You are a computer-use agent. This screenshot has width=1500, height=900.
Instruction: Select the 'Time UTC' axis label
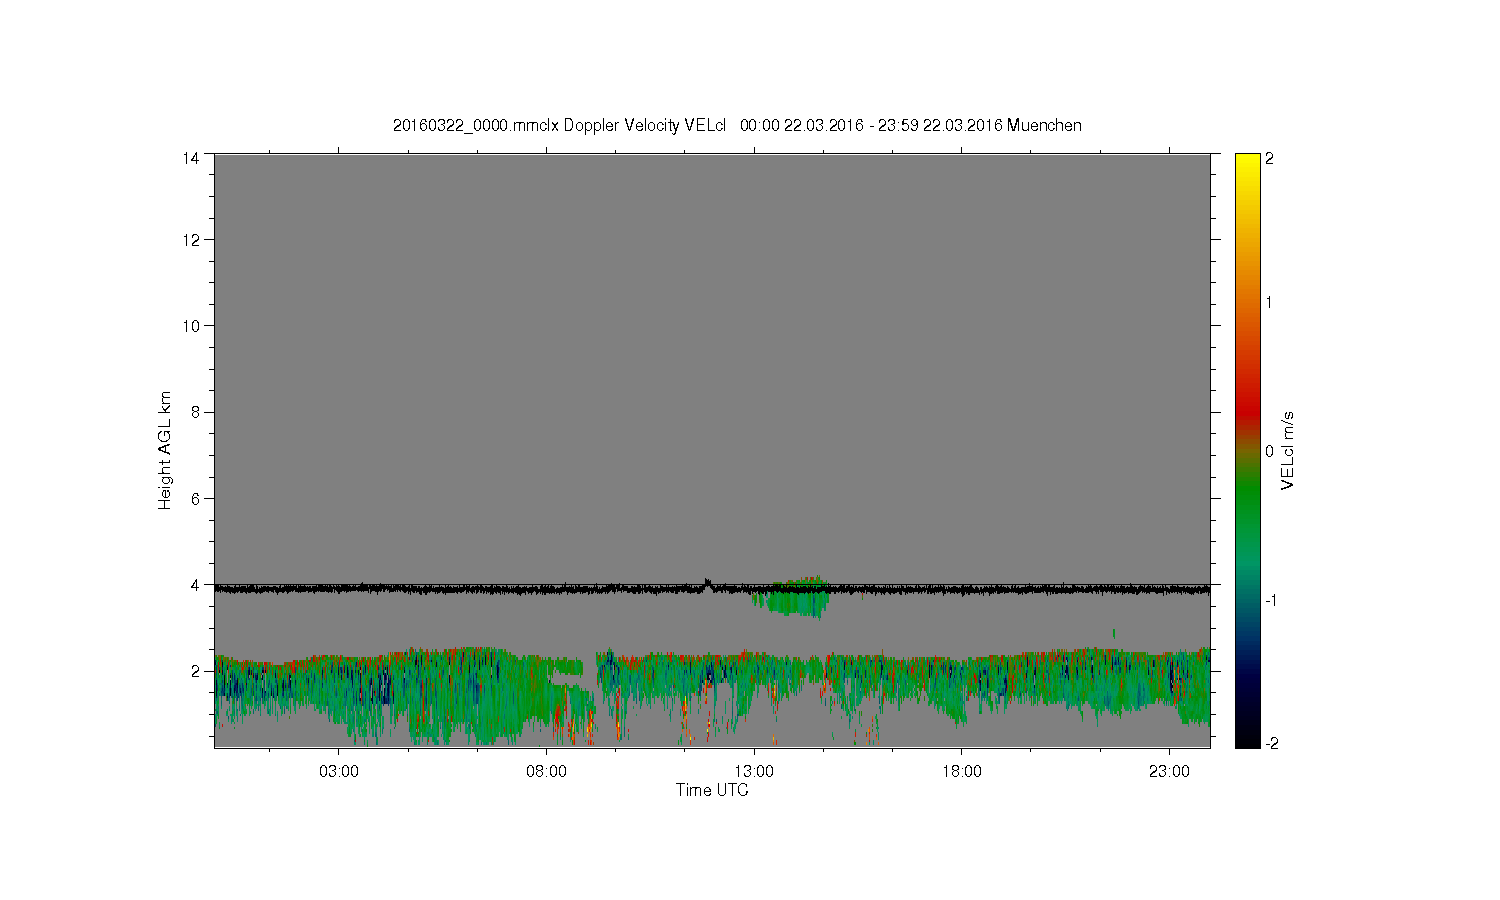point(712,790)
